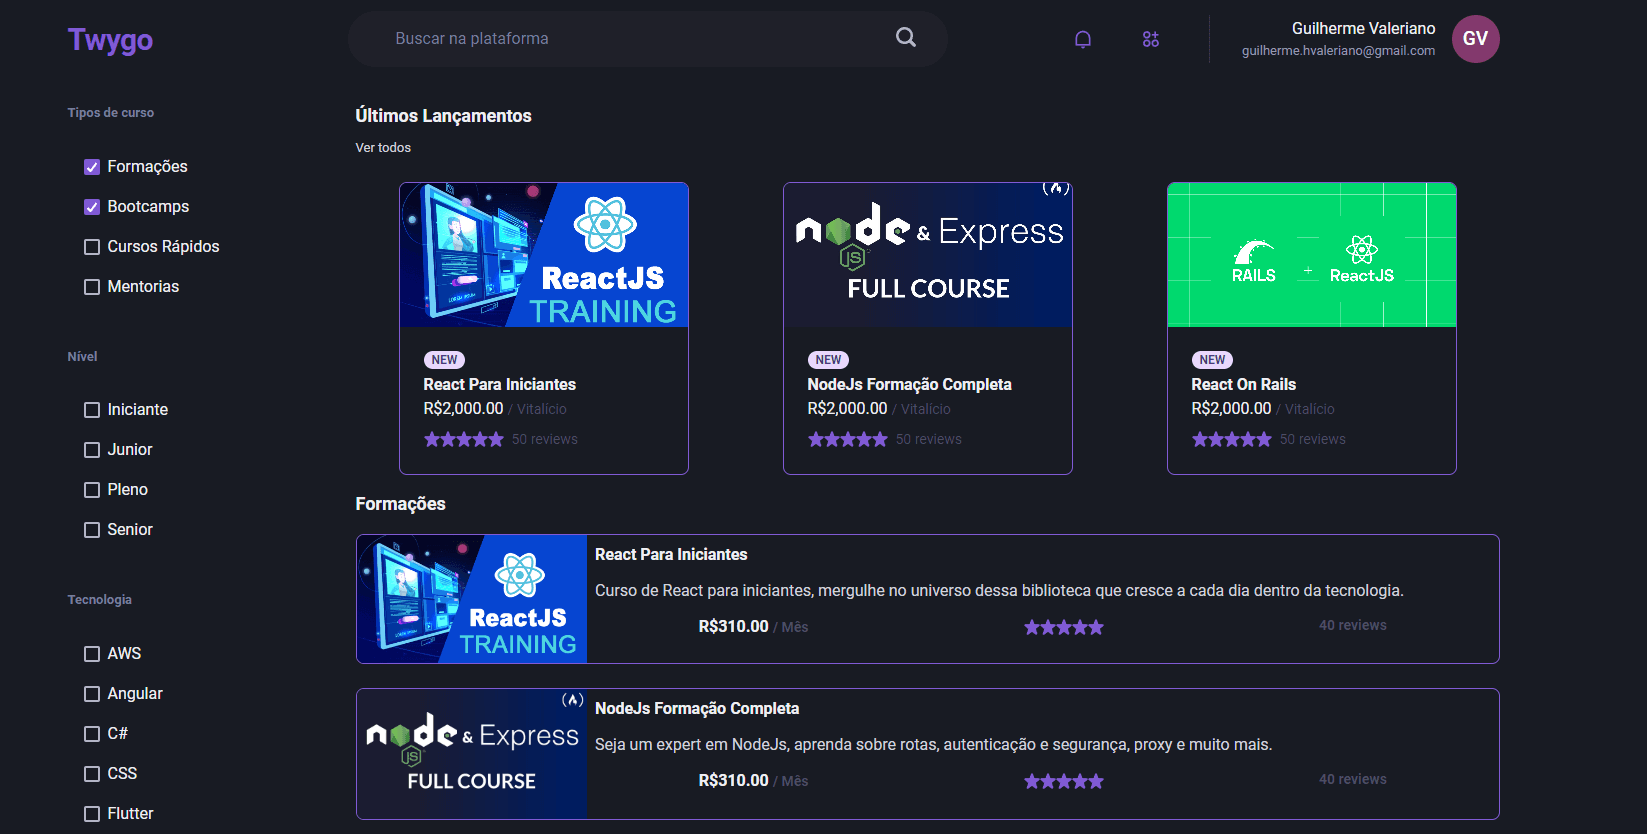Select the Iniciante level checkbox

point(92,410)
